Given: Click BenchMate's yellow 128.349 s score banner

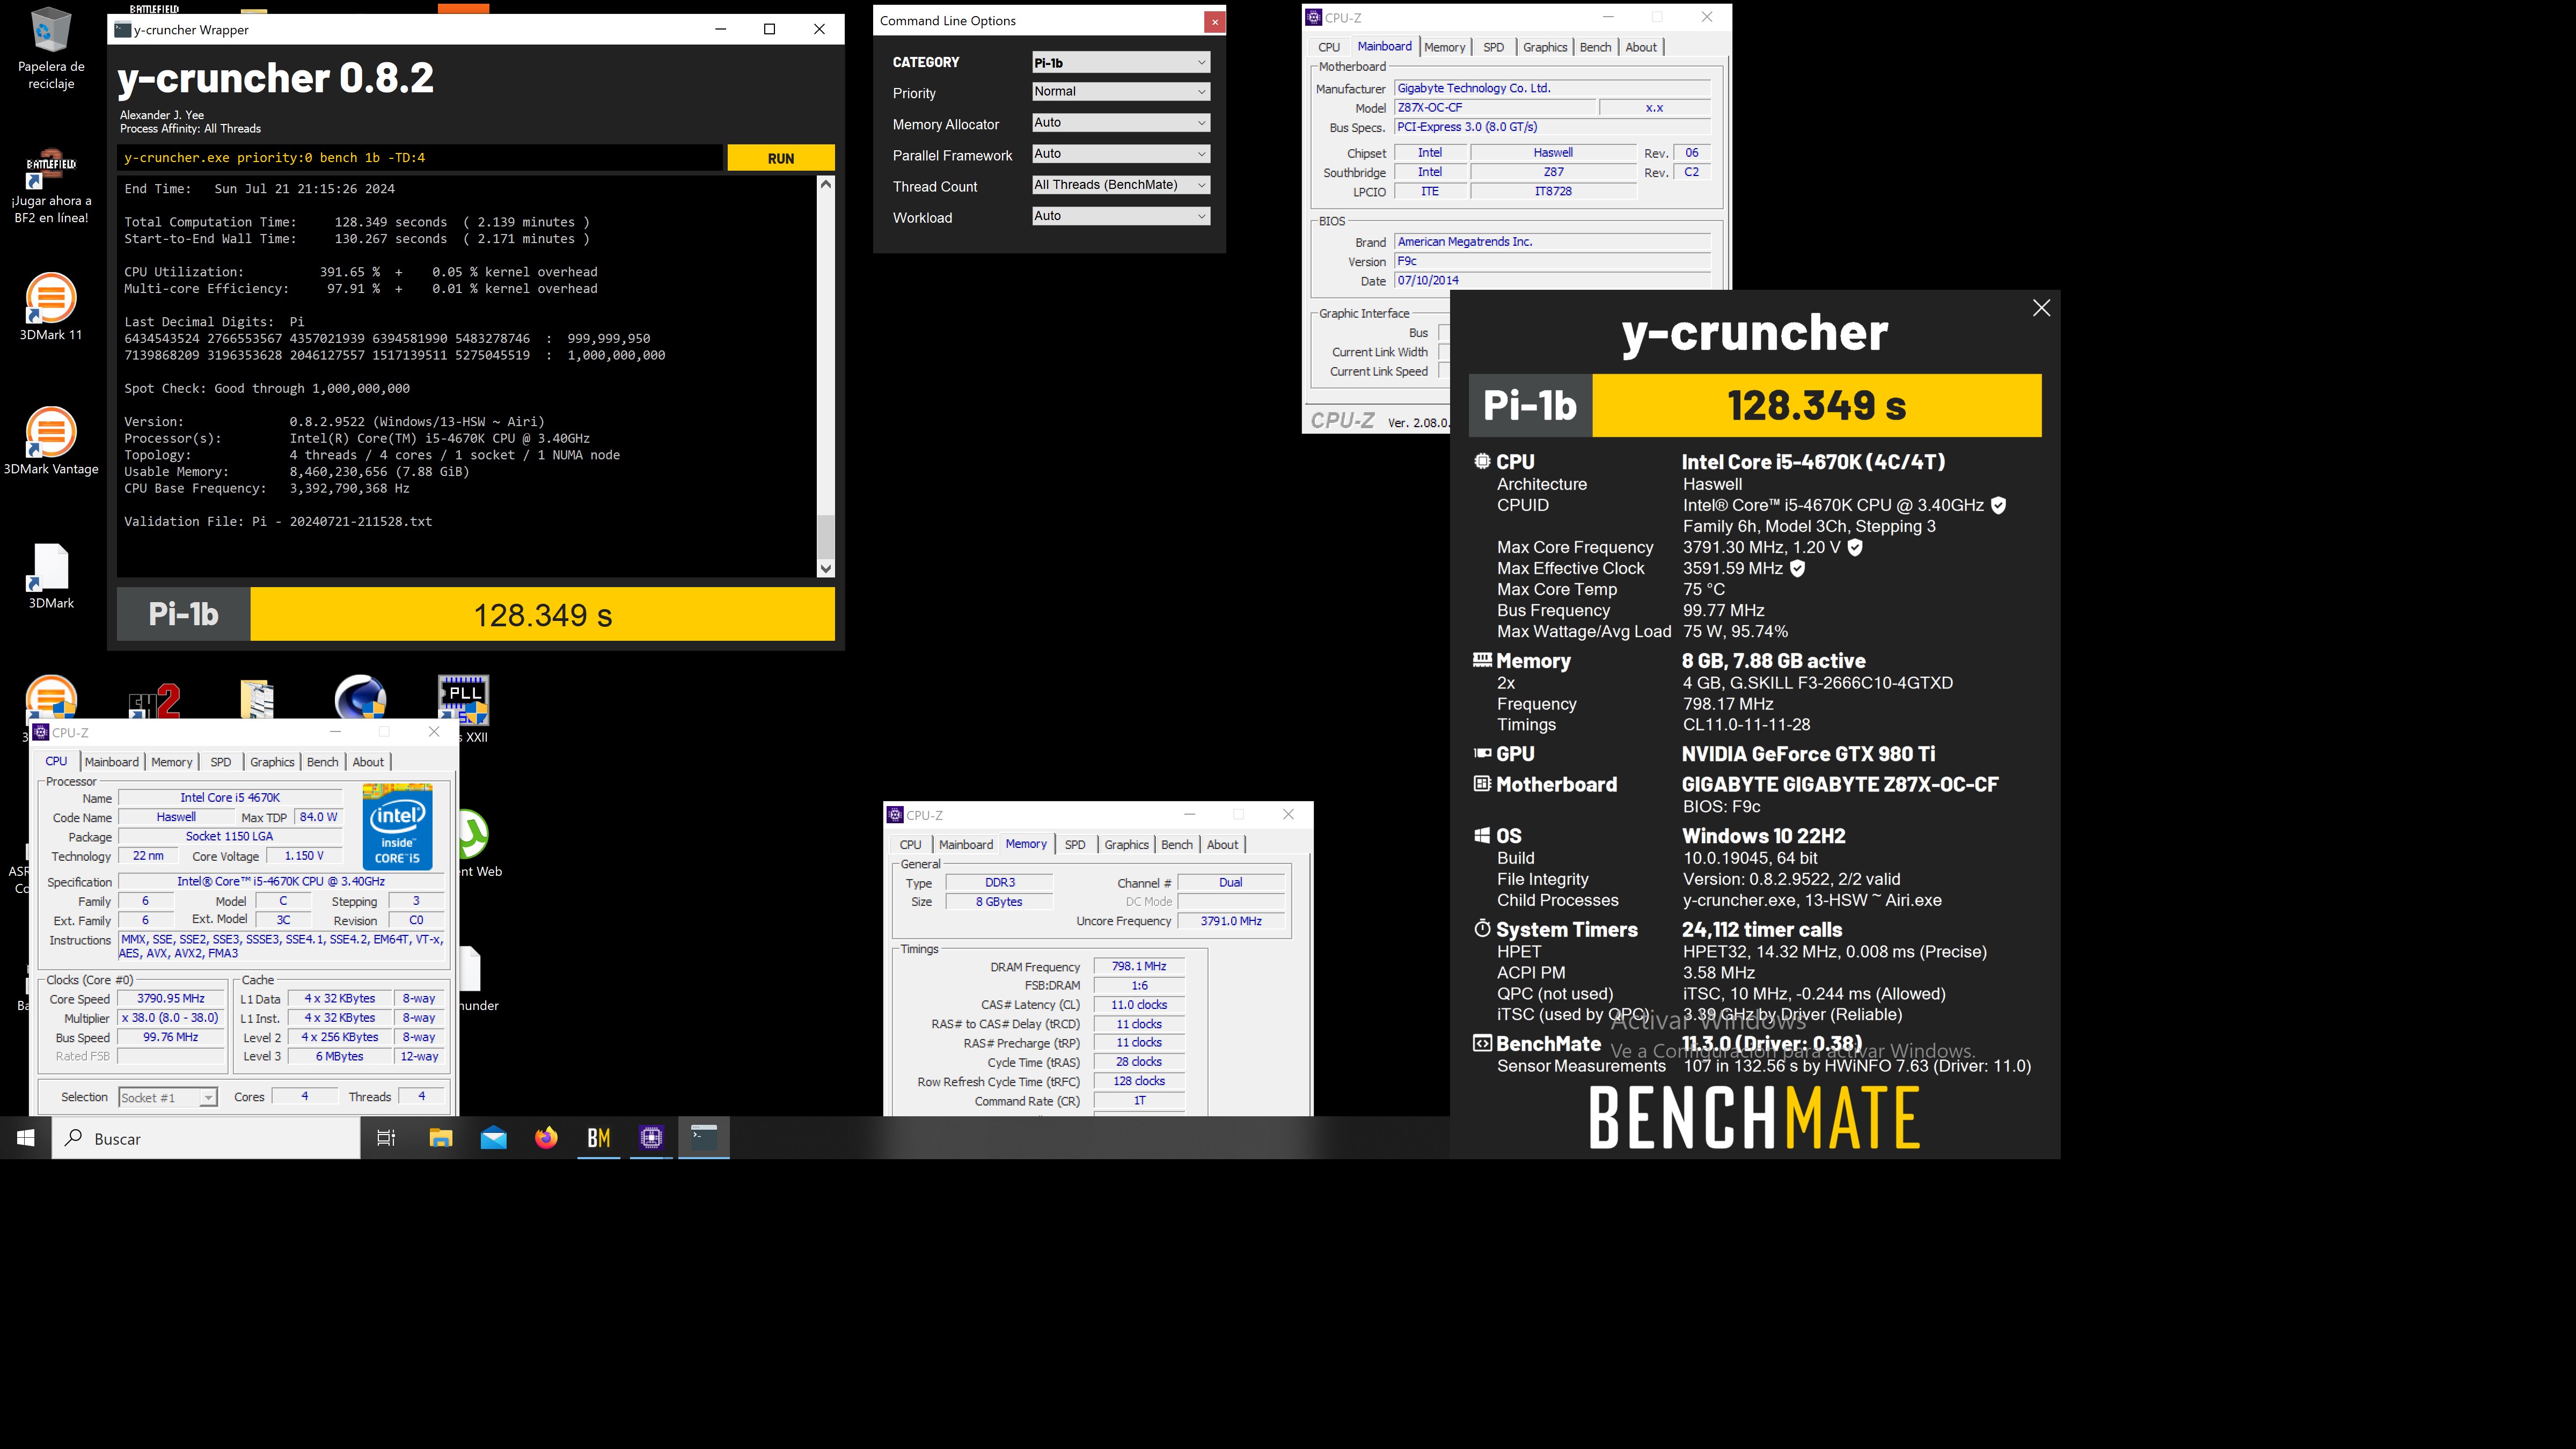Looking at the screenshot, I should [1816, 405].
